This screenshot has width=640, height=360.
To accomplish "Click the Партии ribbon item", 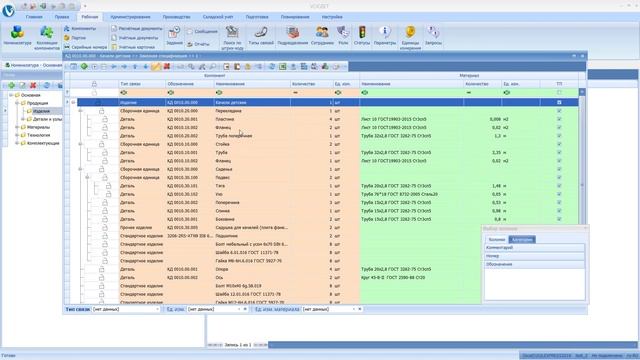I will [x=75, y=38].
